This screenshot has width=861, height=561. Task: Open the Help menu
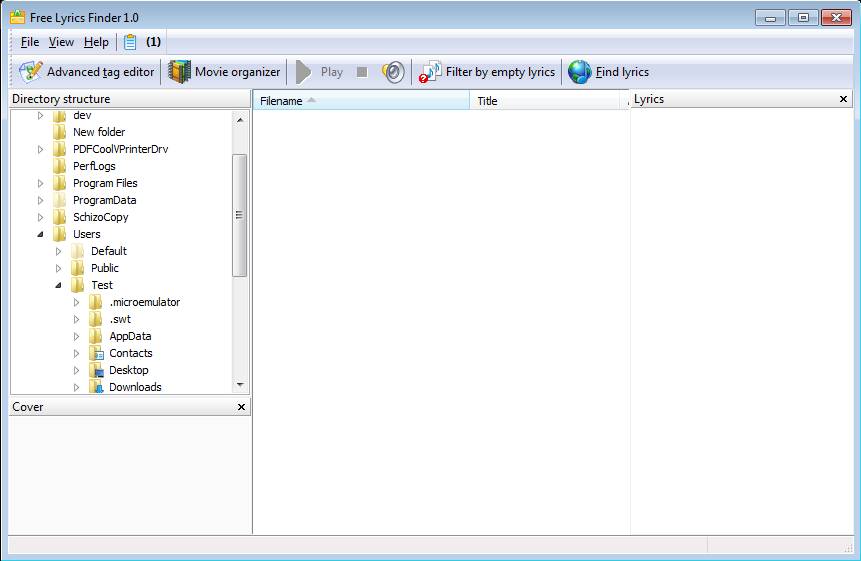96,42
